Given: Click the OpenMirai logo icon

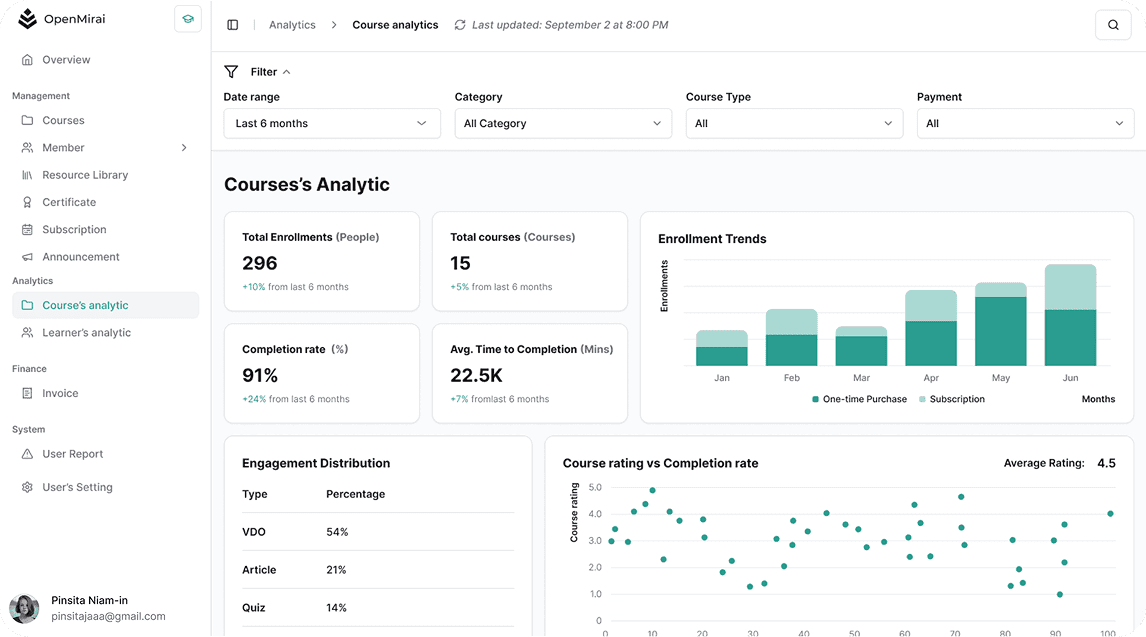Looking at the screenshot, I should [x=27, y=19].
